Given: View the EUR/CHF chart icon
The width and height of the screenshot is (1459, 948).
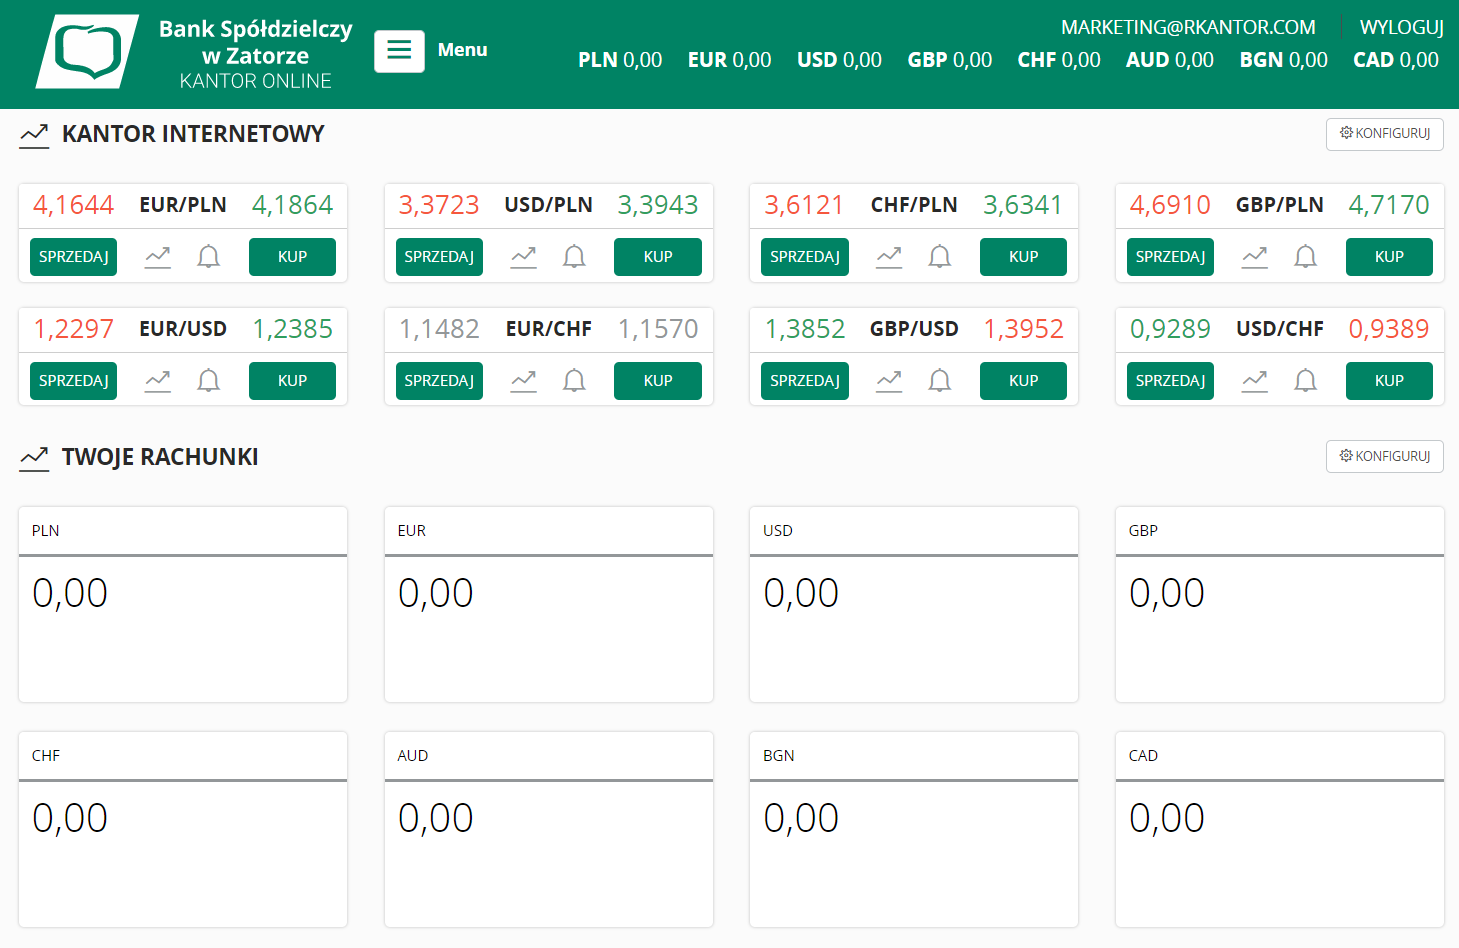Looking at the screenshot, I should click(x=523, y=381).
